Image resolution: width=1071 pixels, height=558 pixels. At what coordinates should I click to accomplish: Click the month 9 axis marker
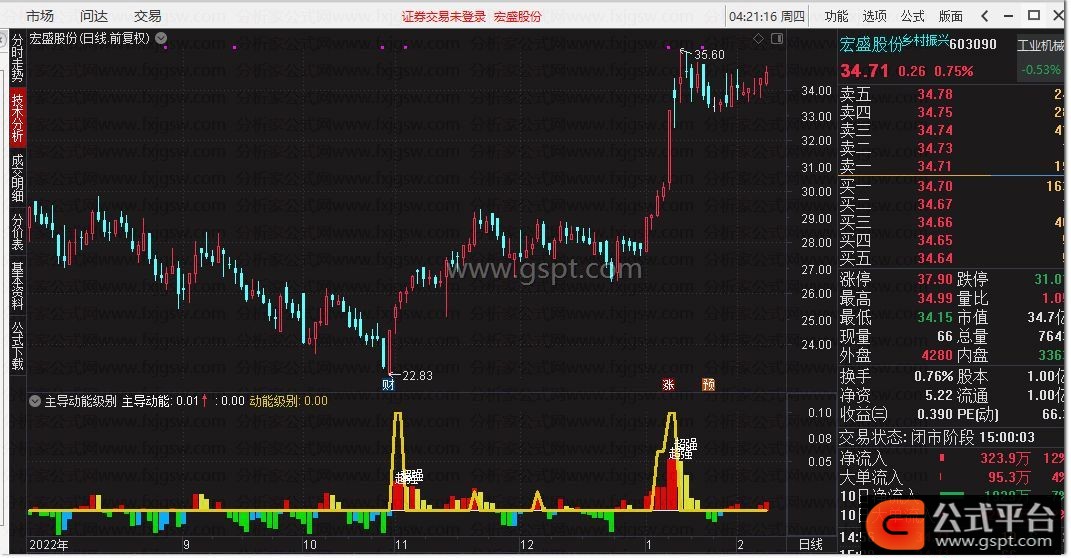(x=186, y=545)
